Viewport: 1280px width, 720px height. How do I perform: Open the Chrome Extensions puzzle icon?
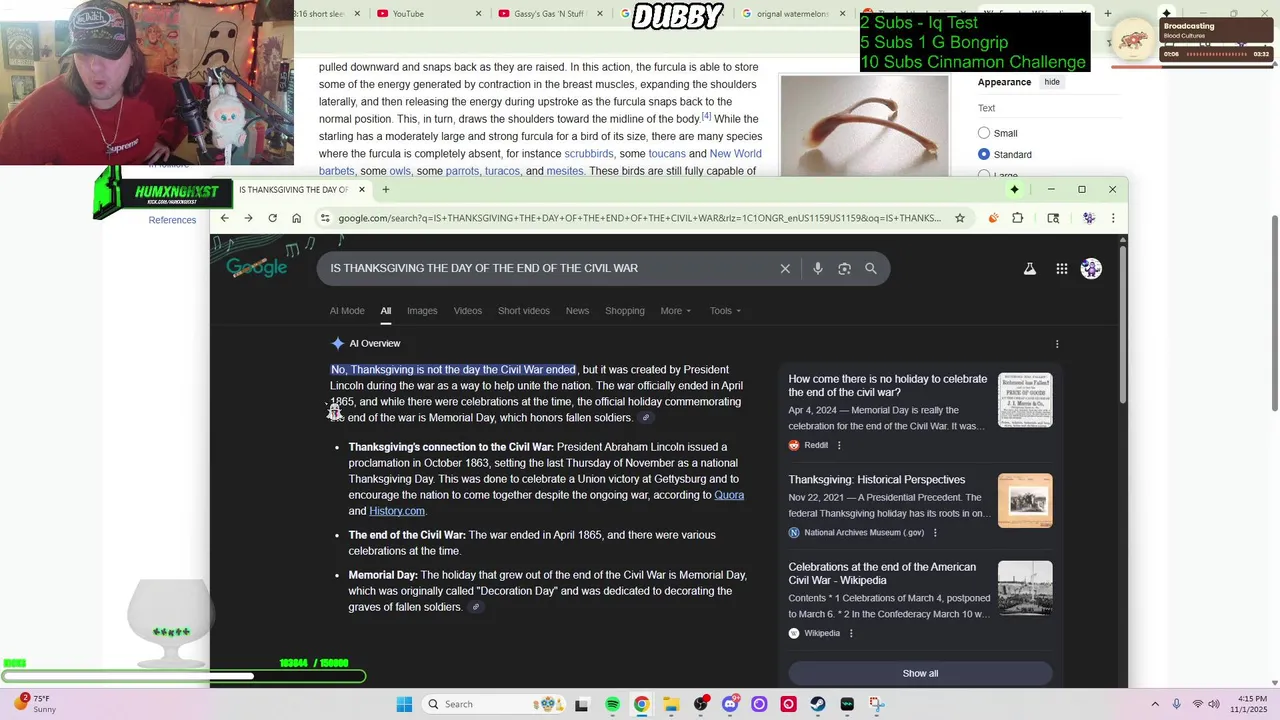[x=1018, y=218]
